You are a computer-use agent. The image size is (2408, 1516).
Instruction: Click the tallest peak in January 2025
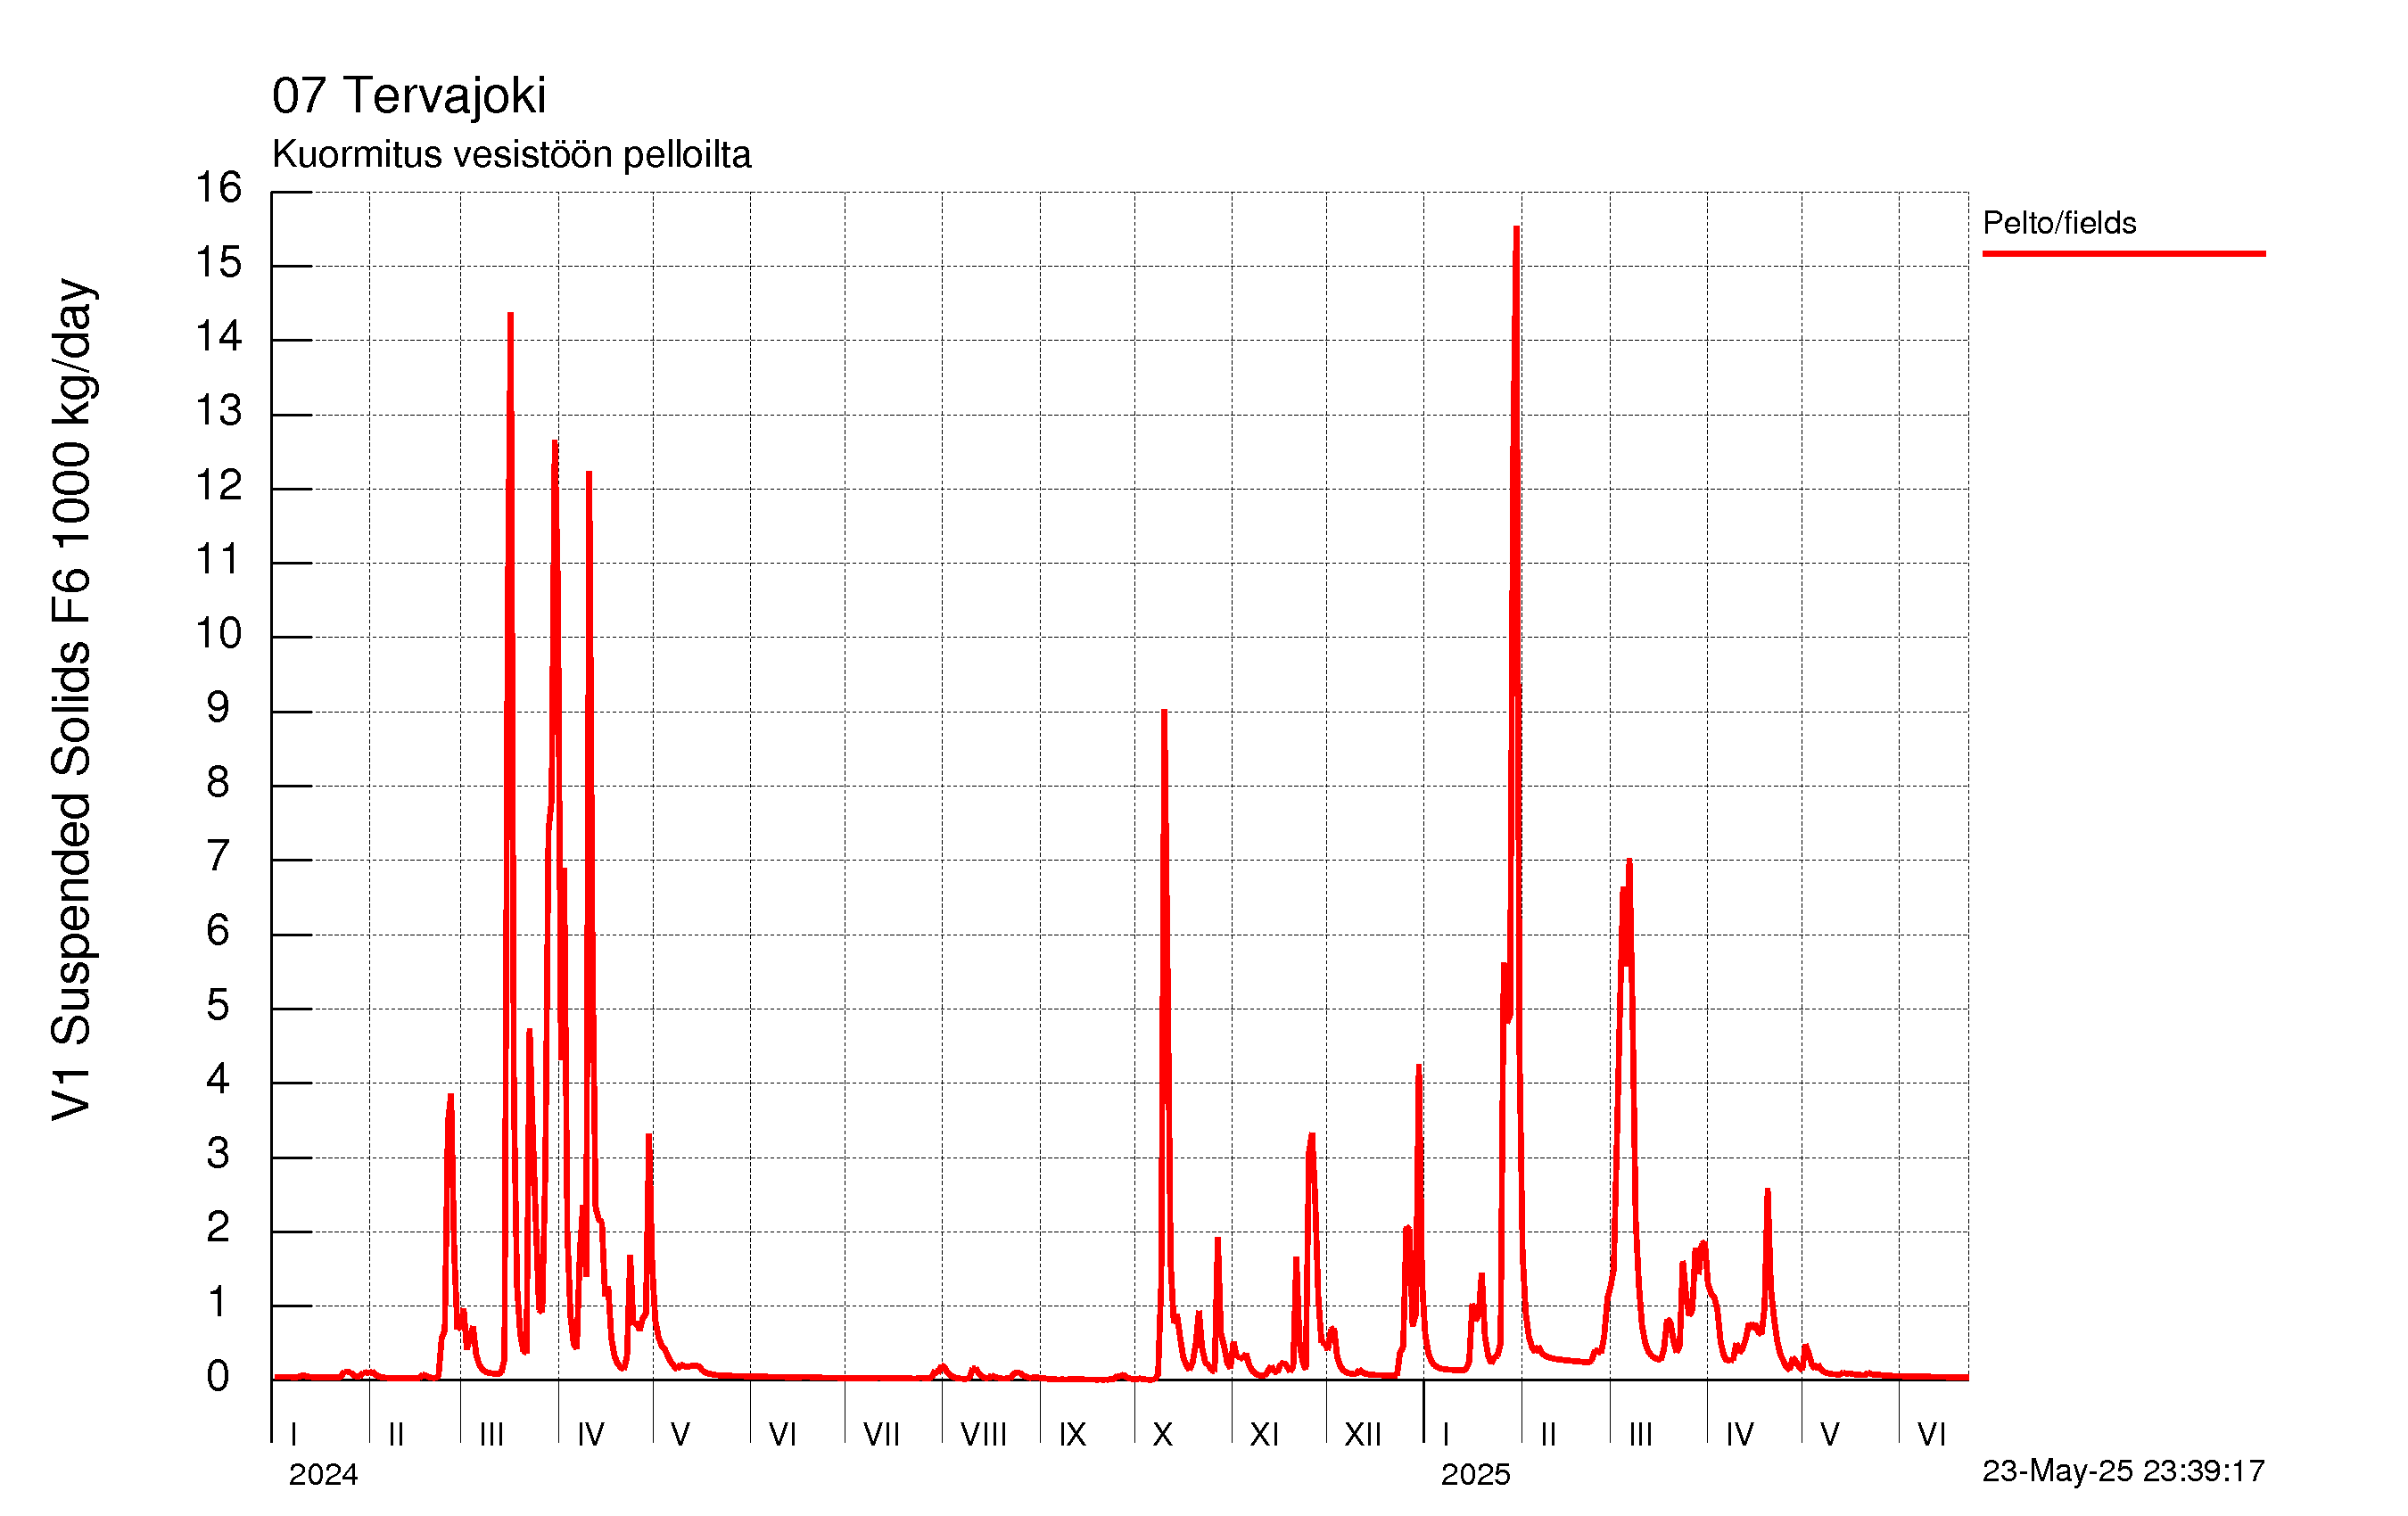coord(1516,229)
